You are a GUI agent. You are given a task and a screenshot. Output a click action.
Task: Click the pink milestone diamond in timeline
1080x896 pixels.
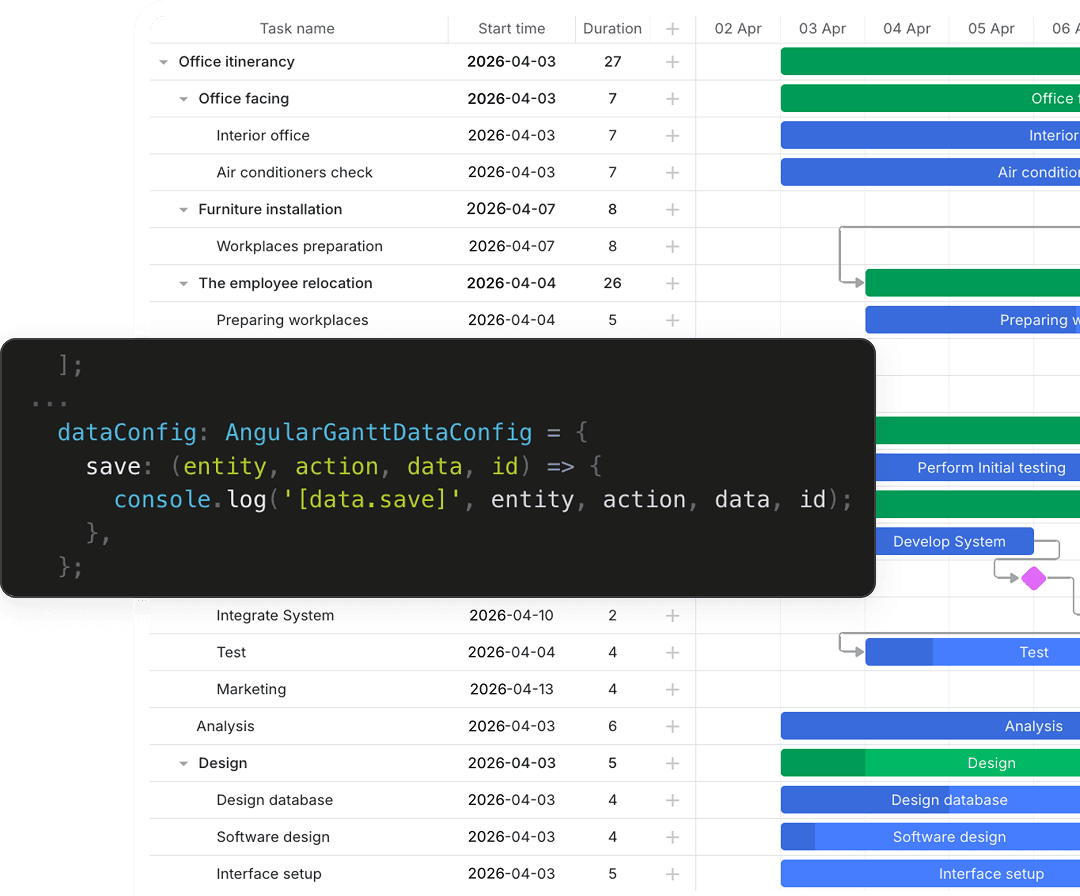1033,579
